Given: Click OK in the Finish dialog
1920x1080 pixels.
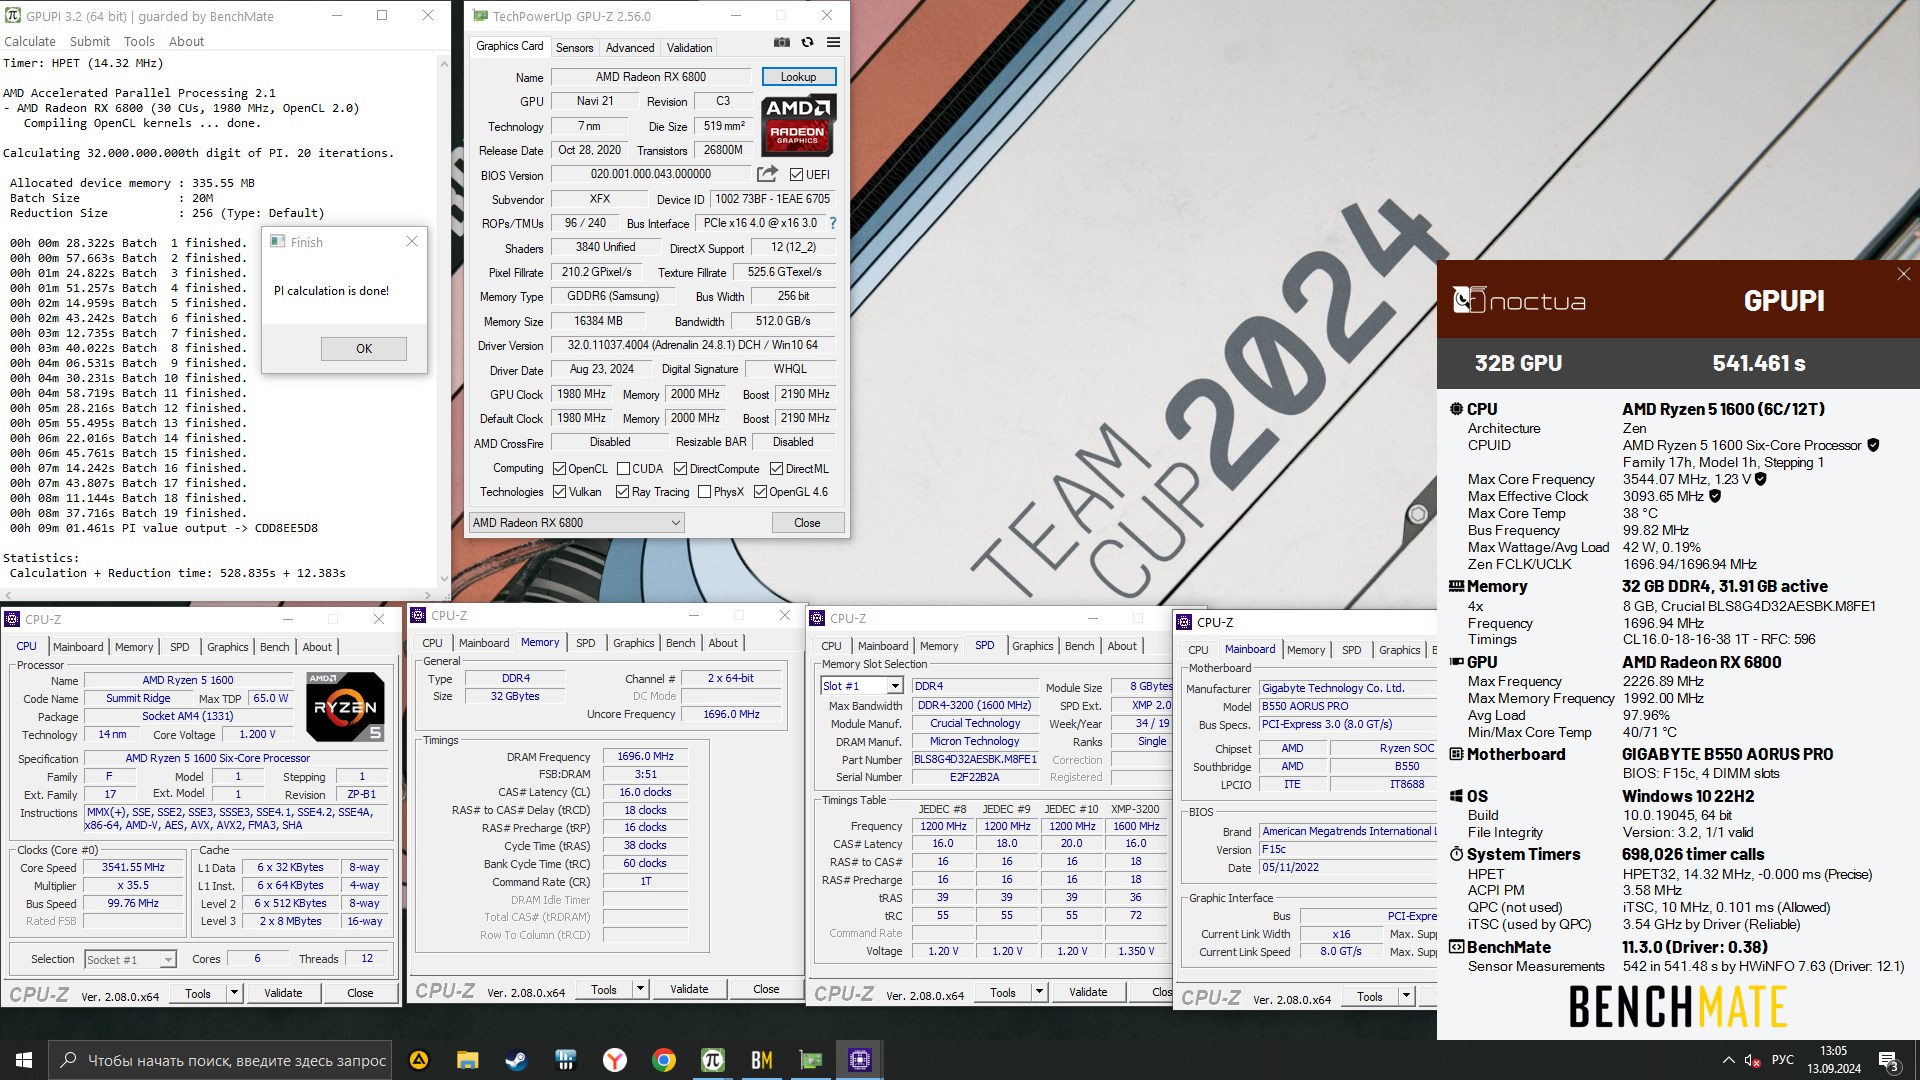Looking at the screenshot, I should tap(364, 348).
